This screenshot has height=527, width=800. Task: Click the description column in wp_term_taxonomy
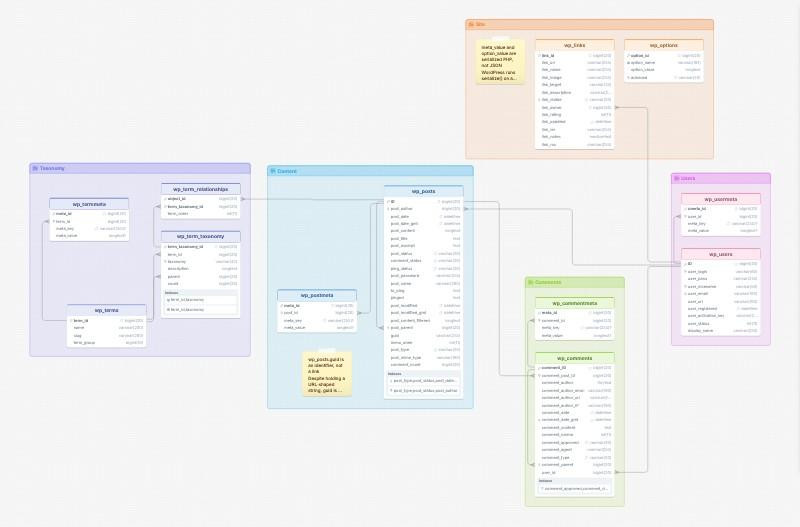201,269
